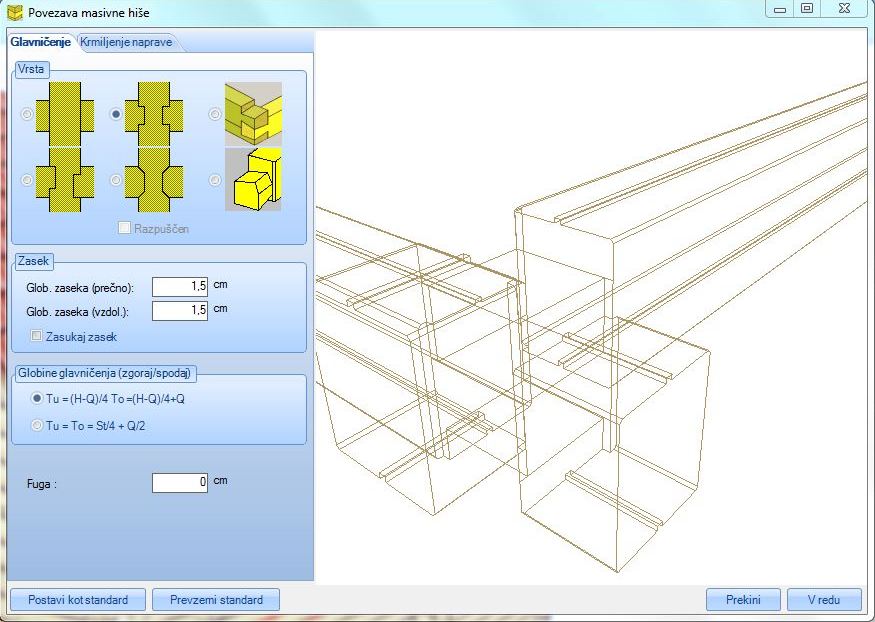Click the app icon in the title bar
Viewport: 875px width, 622px height.
(x=14, y=13)
